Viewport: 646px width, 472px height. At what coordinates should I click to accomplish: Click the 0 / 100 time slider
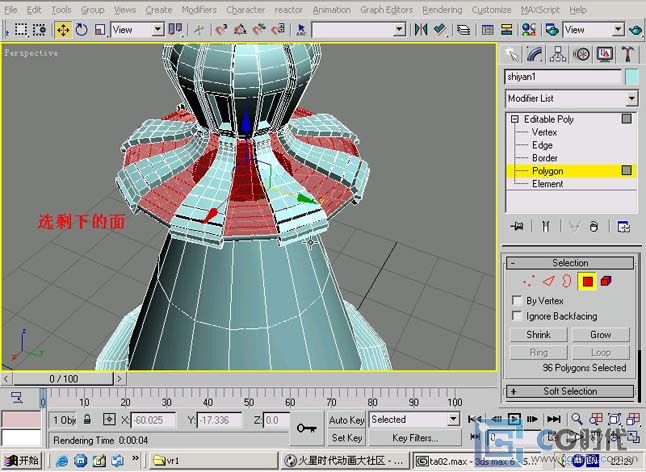63,379
